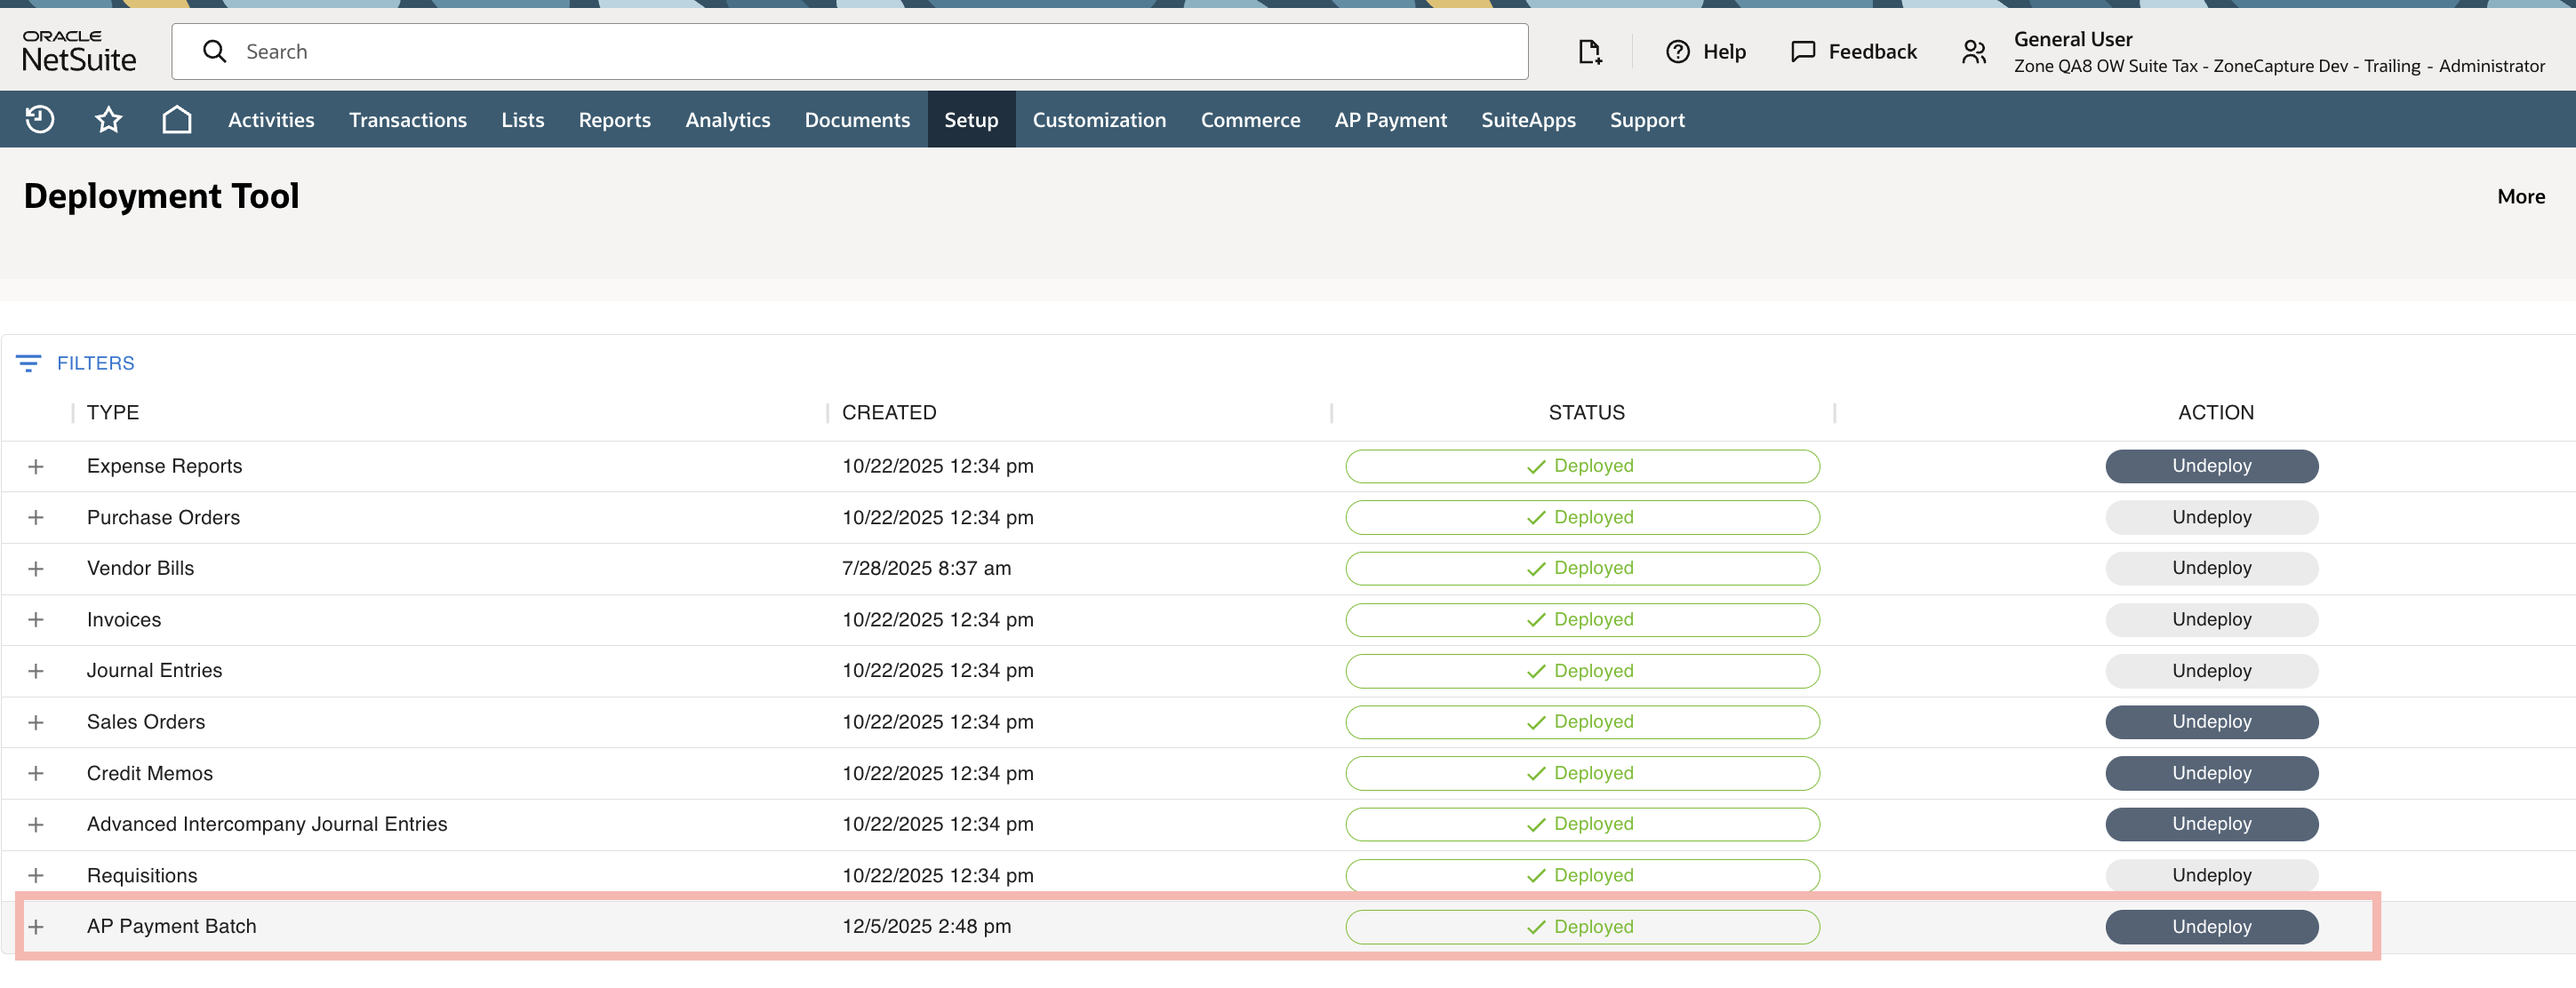2576x988 pixels.
Task: Open the Reports menu
Action: [x=615, y=120]
